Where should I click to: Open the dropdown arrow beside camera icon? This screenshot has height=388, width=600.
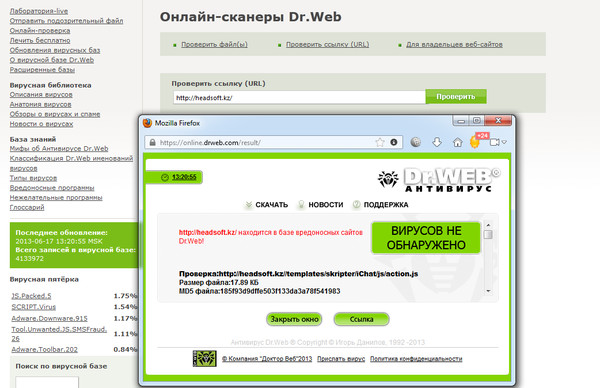[504, 142]
